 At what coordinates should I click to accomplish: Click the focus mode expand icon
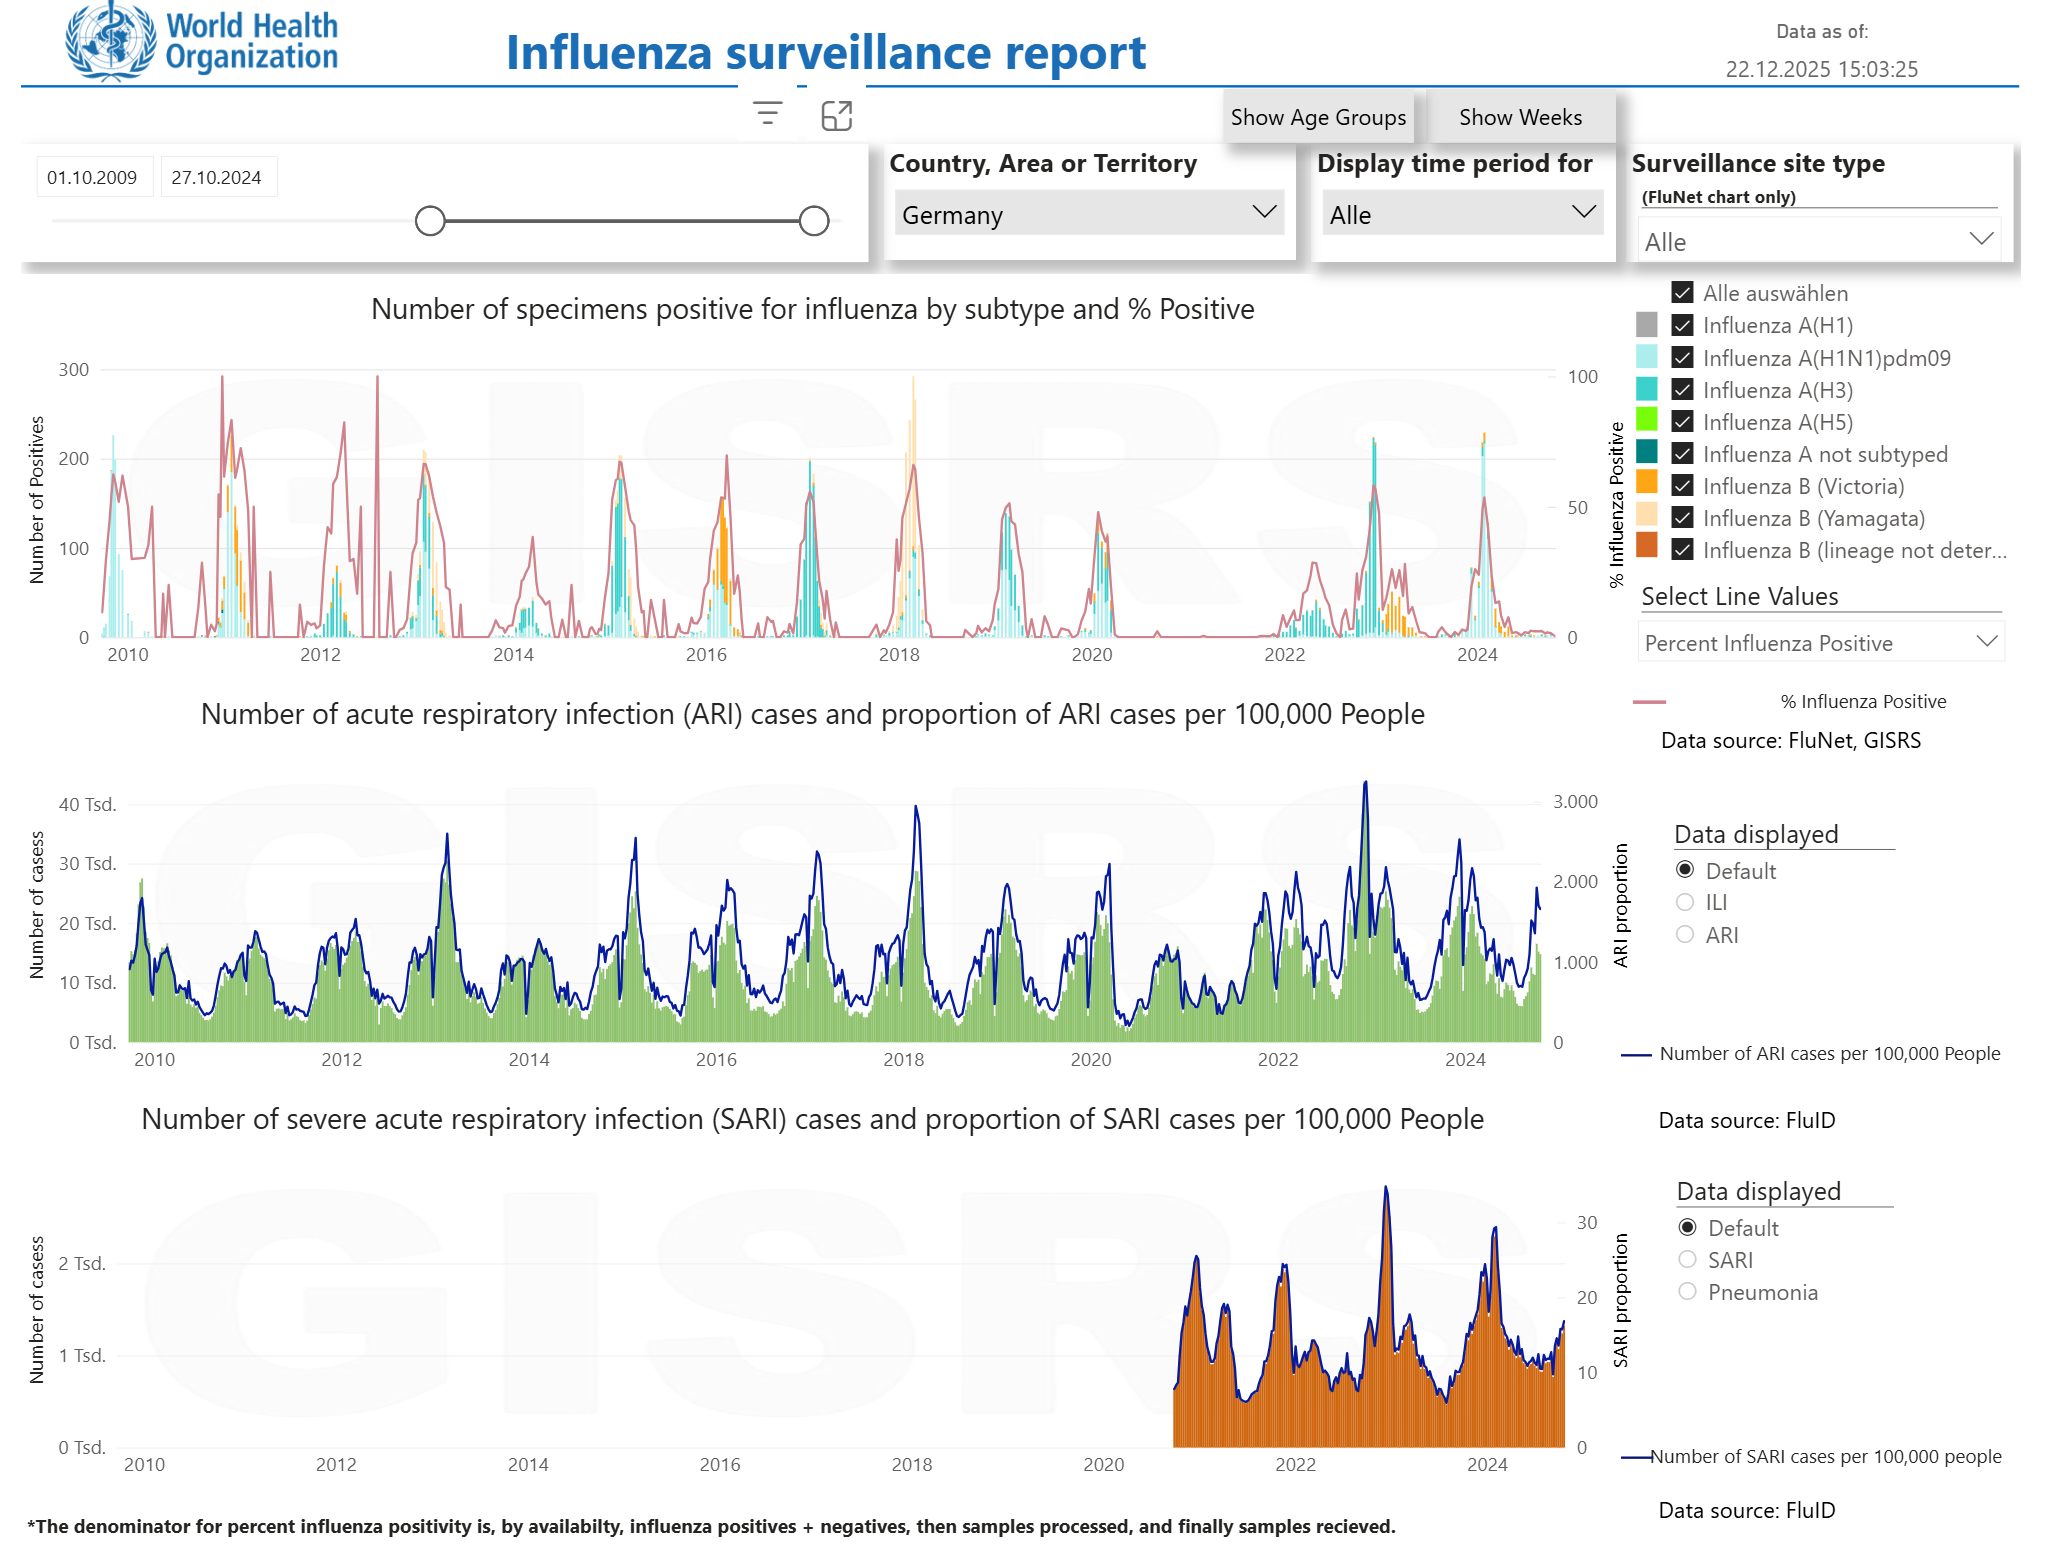point(836,116)
